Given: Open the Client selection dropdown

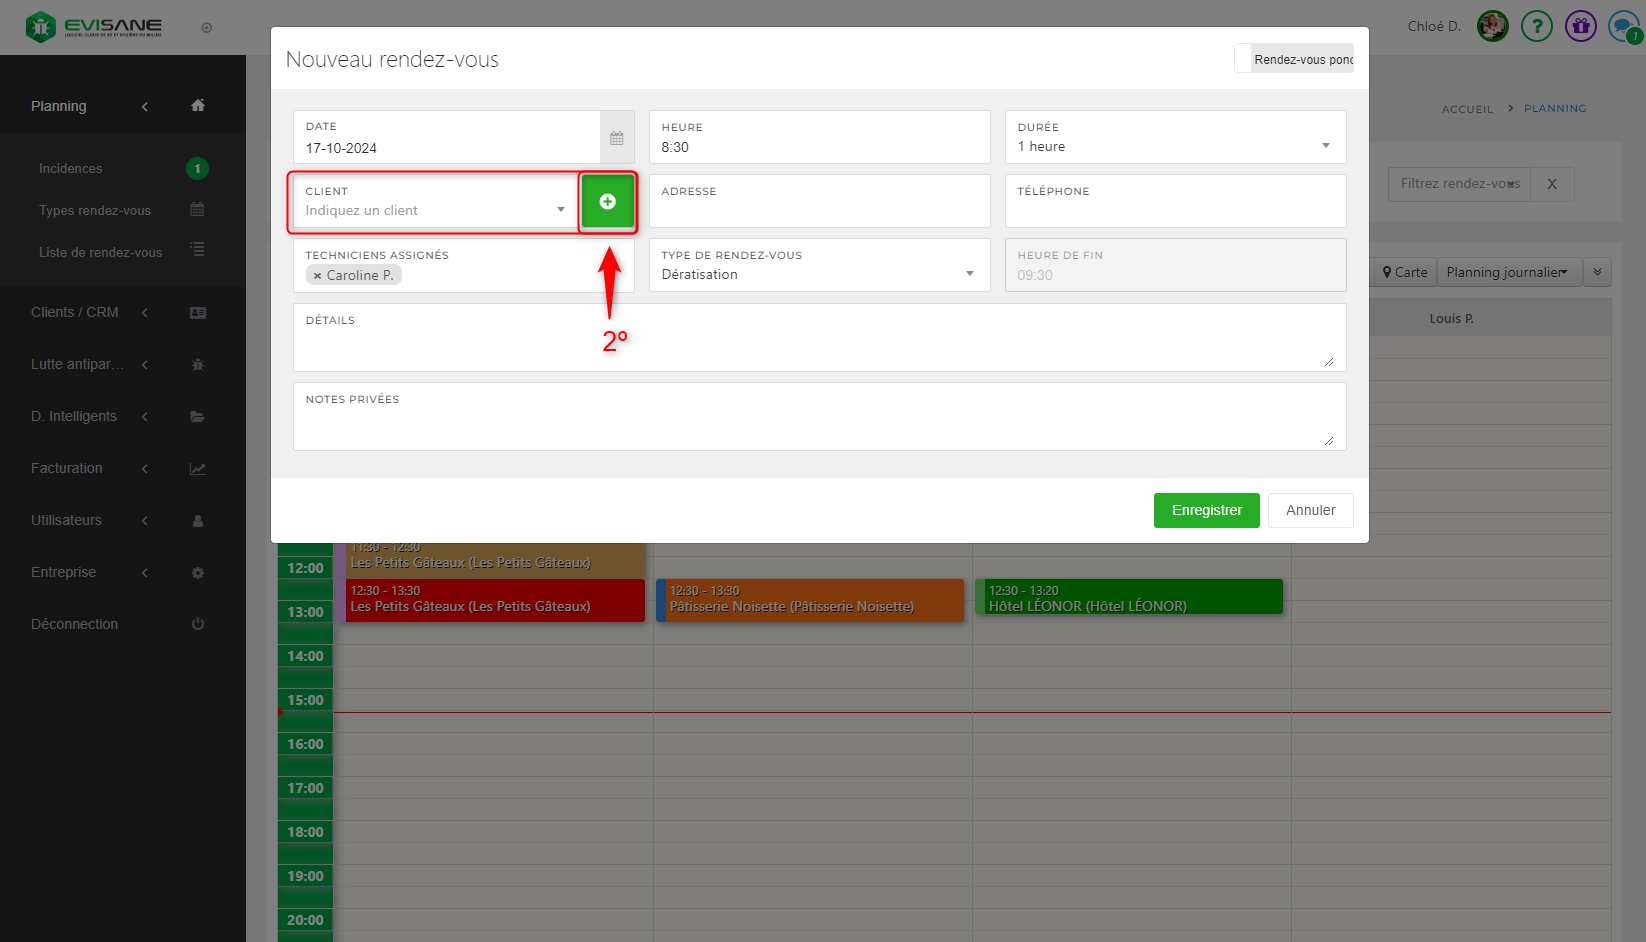Looking at the screenshot, I should tap(435, 210).
